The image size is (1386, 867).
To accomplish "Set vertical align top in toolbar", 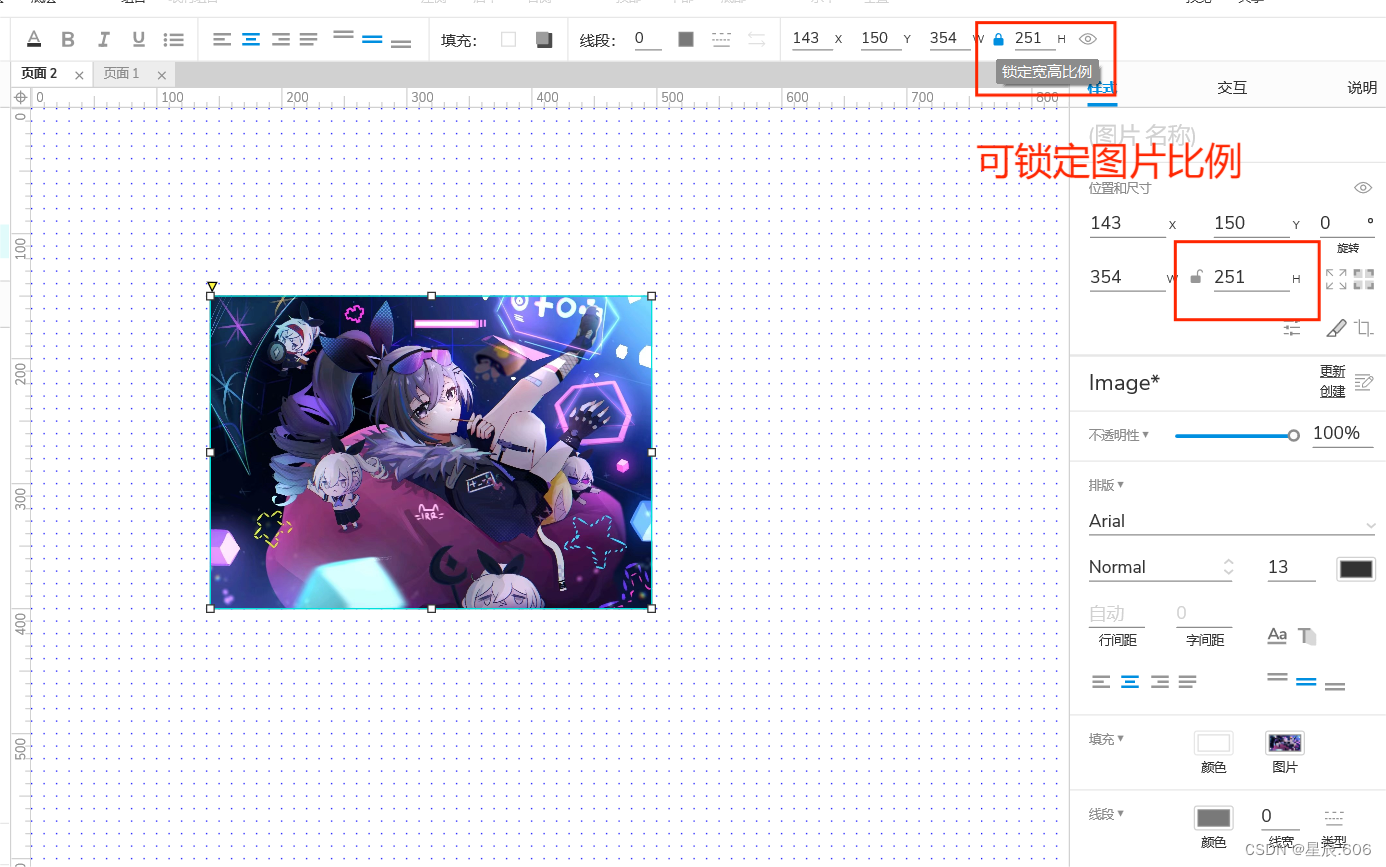I will pyautogui.click(x=343, y=35).
